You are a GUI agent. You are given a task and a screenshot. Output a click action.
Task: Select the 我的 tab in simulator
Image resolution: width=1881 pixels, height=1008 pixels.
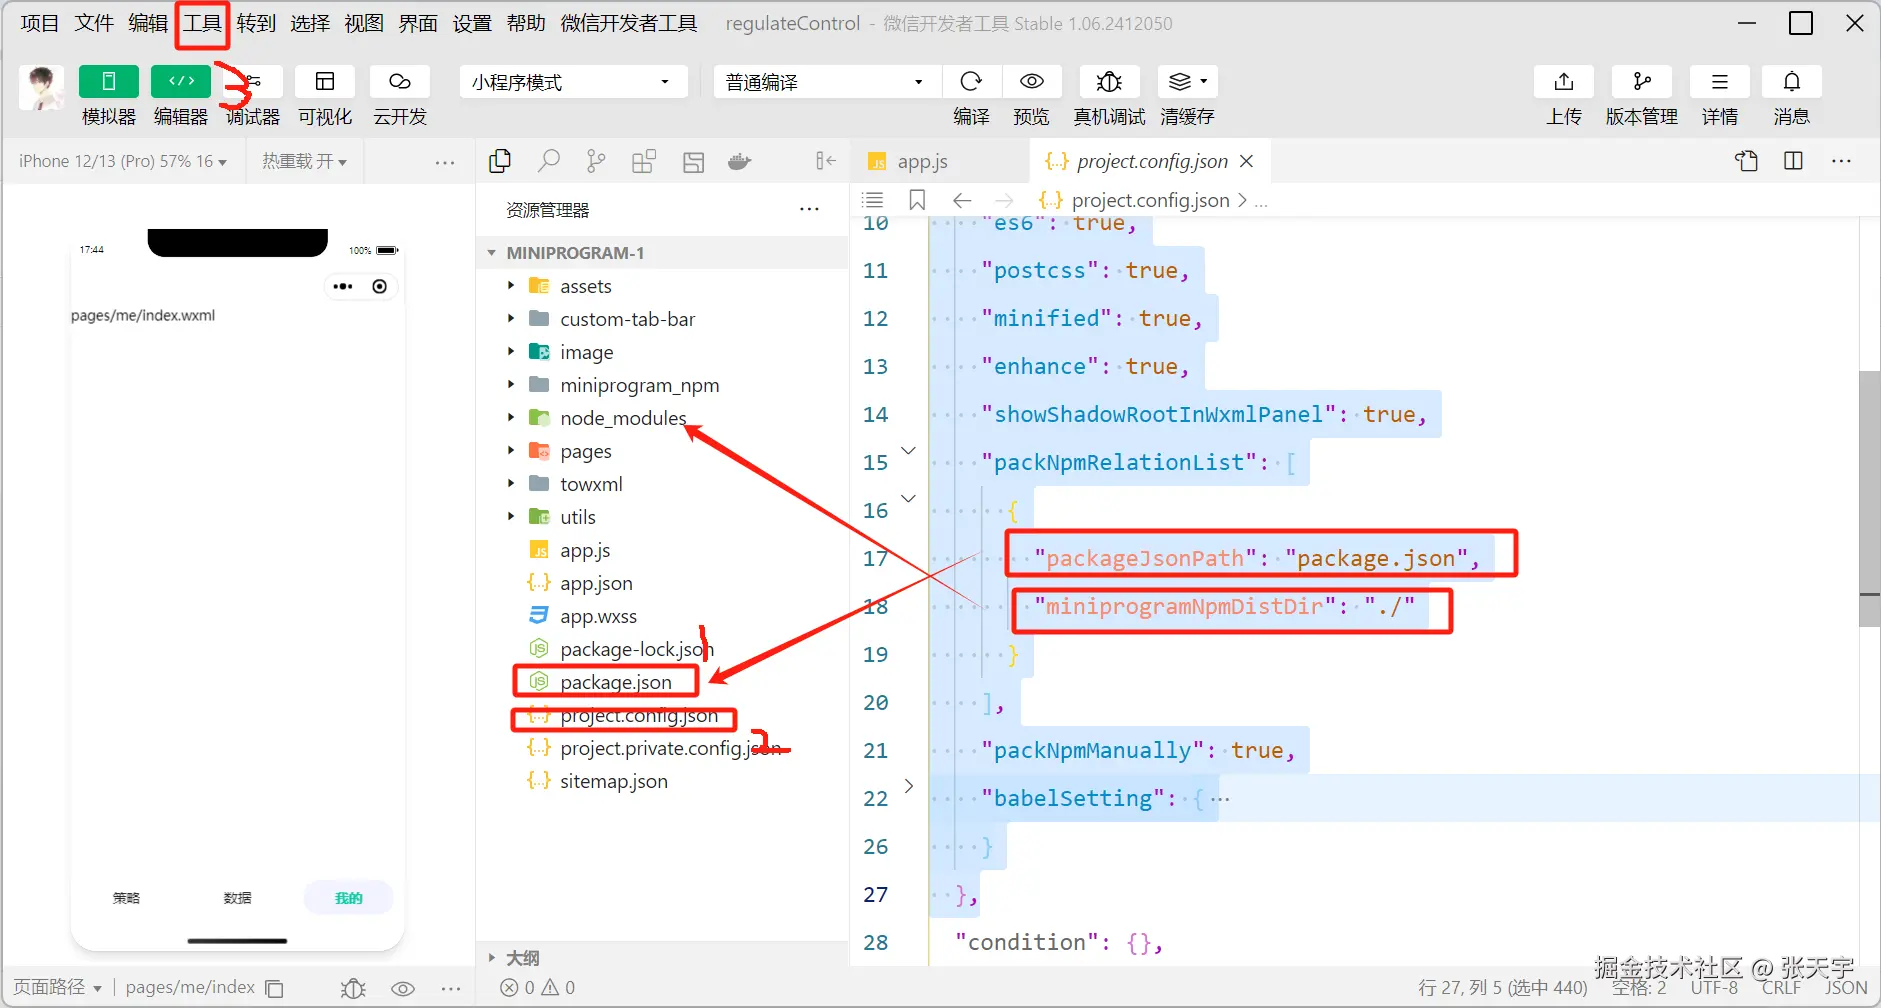point(348,897)
